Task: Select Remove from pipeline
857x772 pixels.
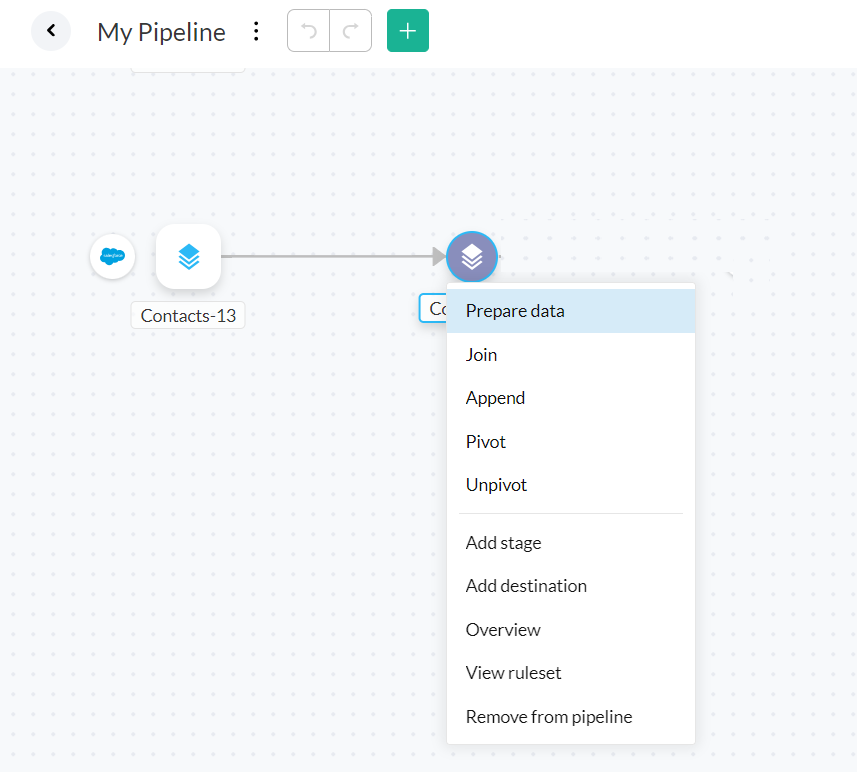Action: pos(549,717)
